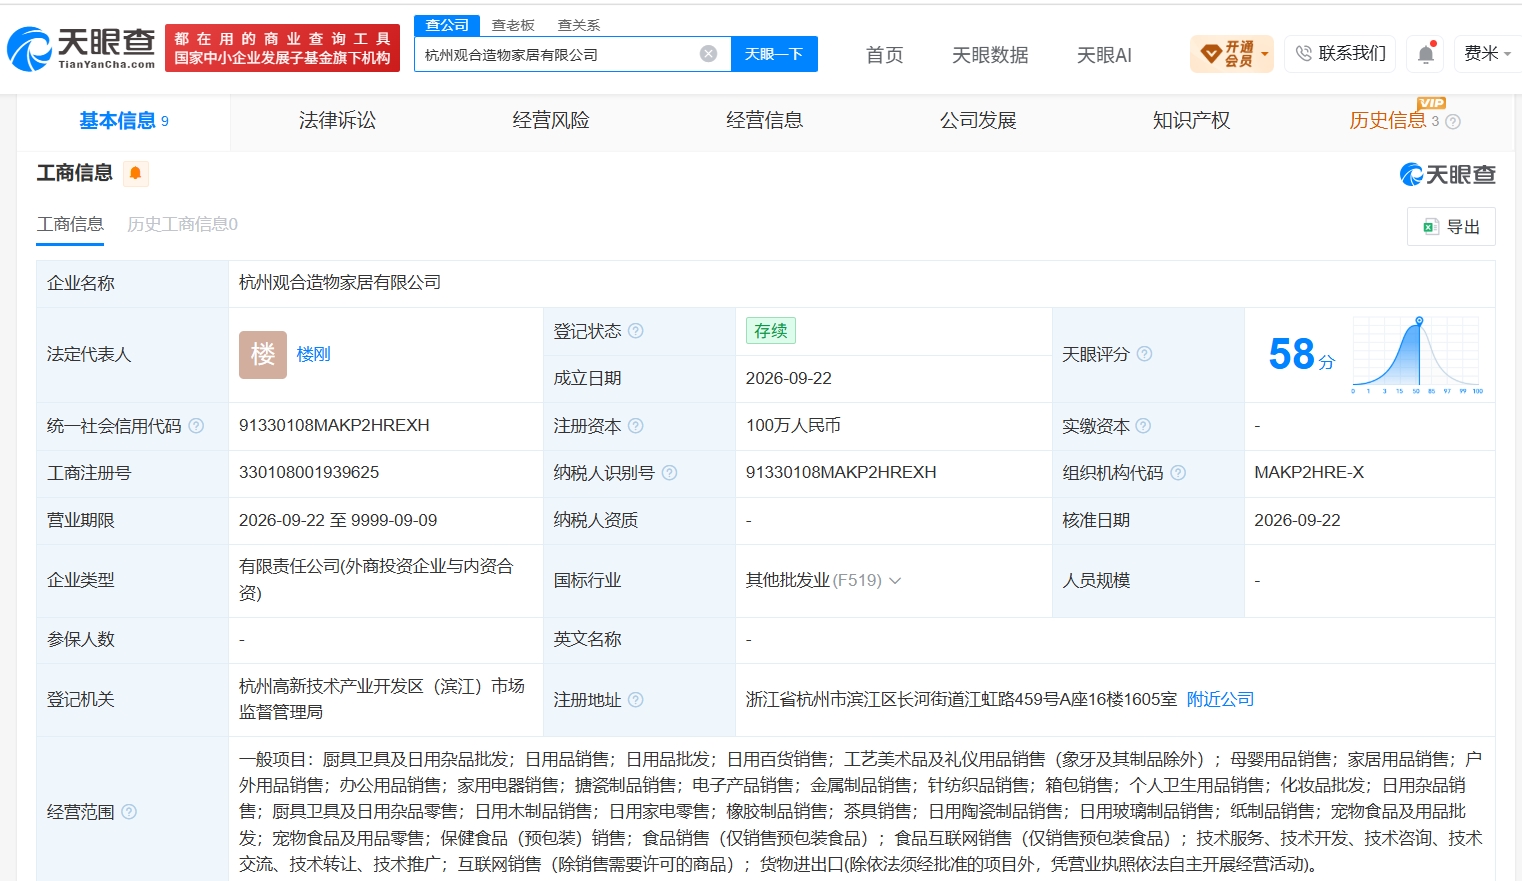Viewport: 1522px width, 881px height.
Task: Click the orange alert bell beside 工商信息
Action: [x=135, y=174]
